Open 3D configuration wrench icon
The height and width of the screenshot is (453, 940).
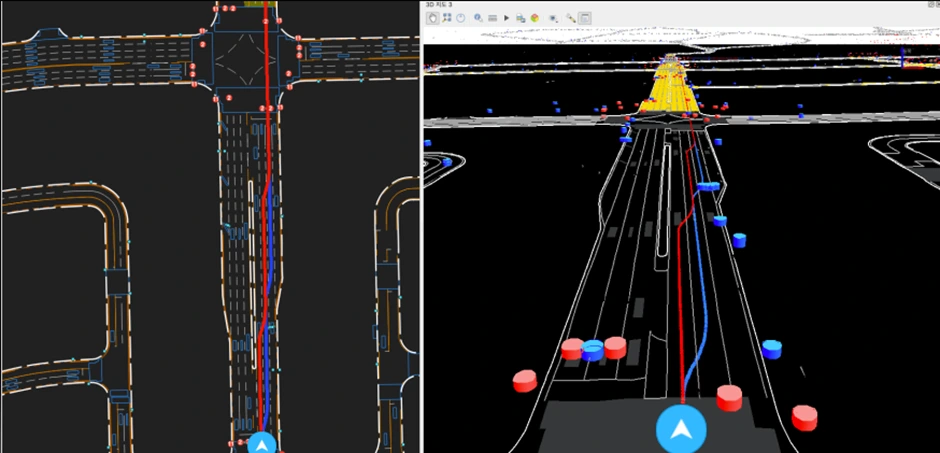click(x=571, y=18)
